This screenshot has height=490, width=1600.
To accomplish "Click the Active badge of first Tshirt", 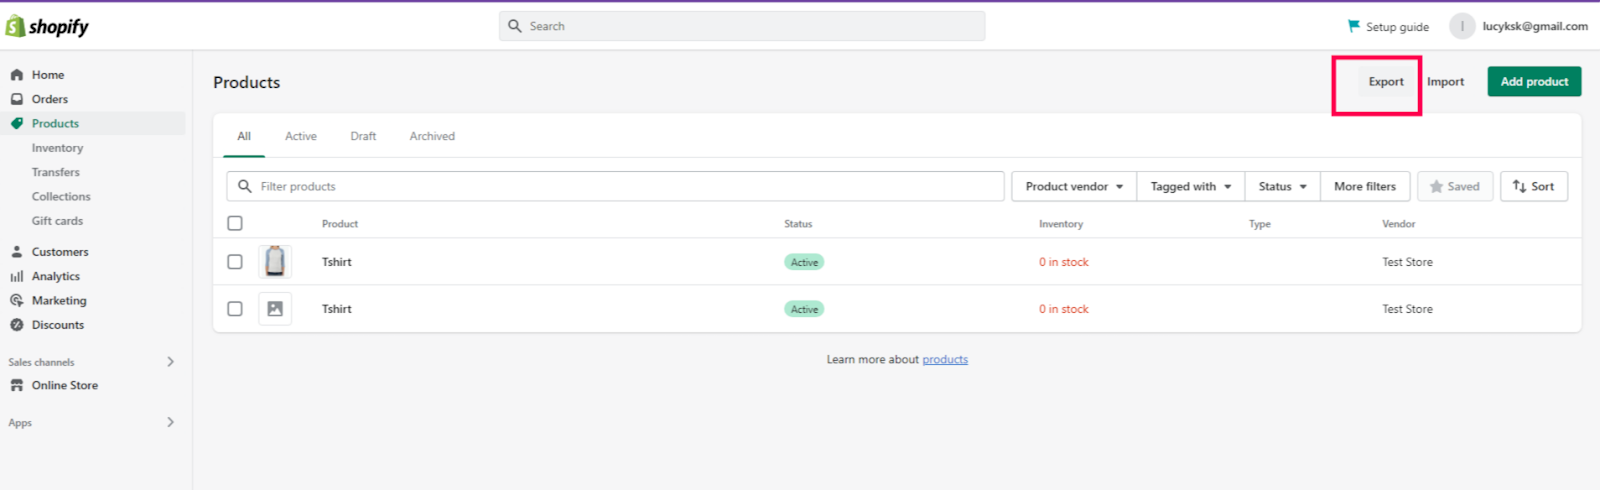I will (804, 262).
